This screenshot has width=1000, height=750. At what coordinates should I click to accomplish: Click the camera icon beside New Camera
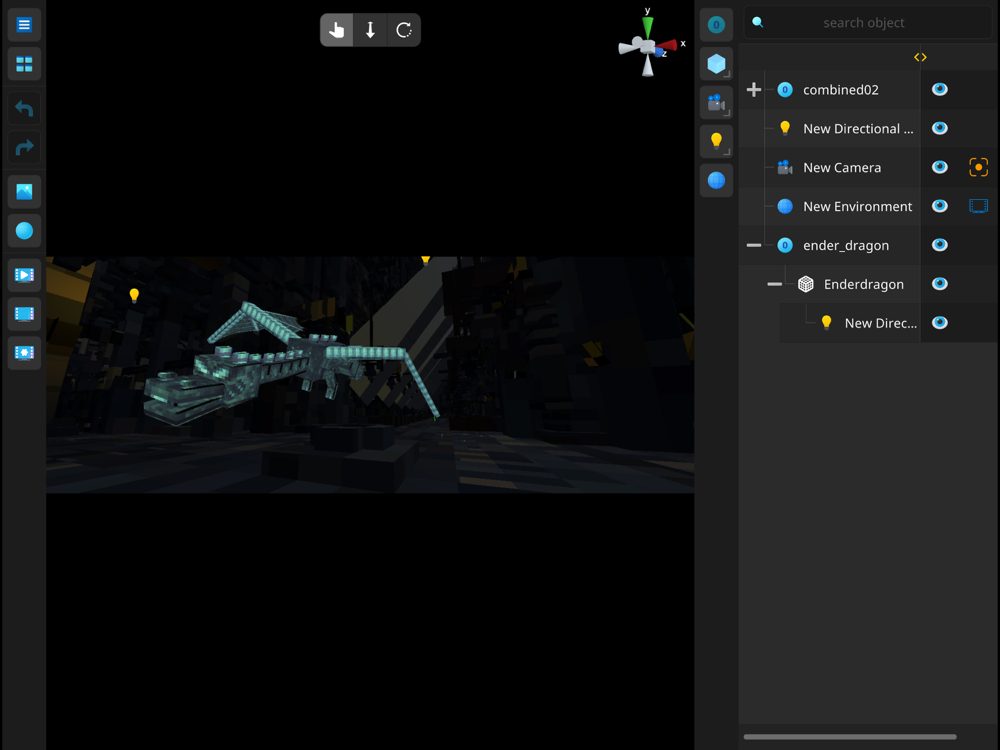(x=785, y=168)
